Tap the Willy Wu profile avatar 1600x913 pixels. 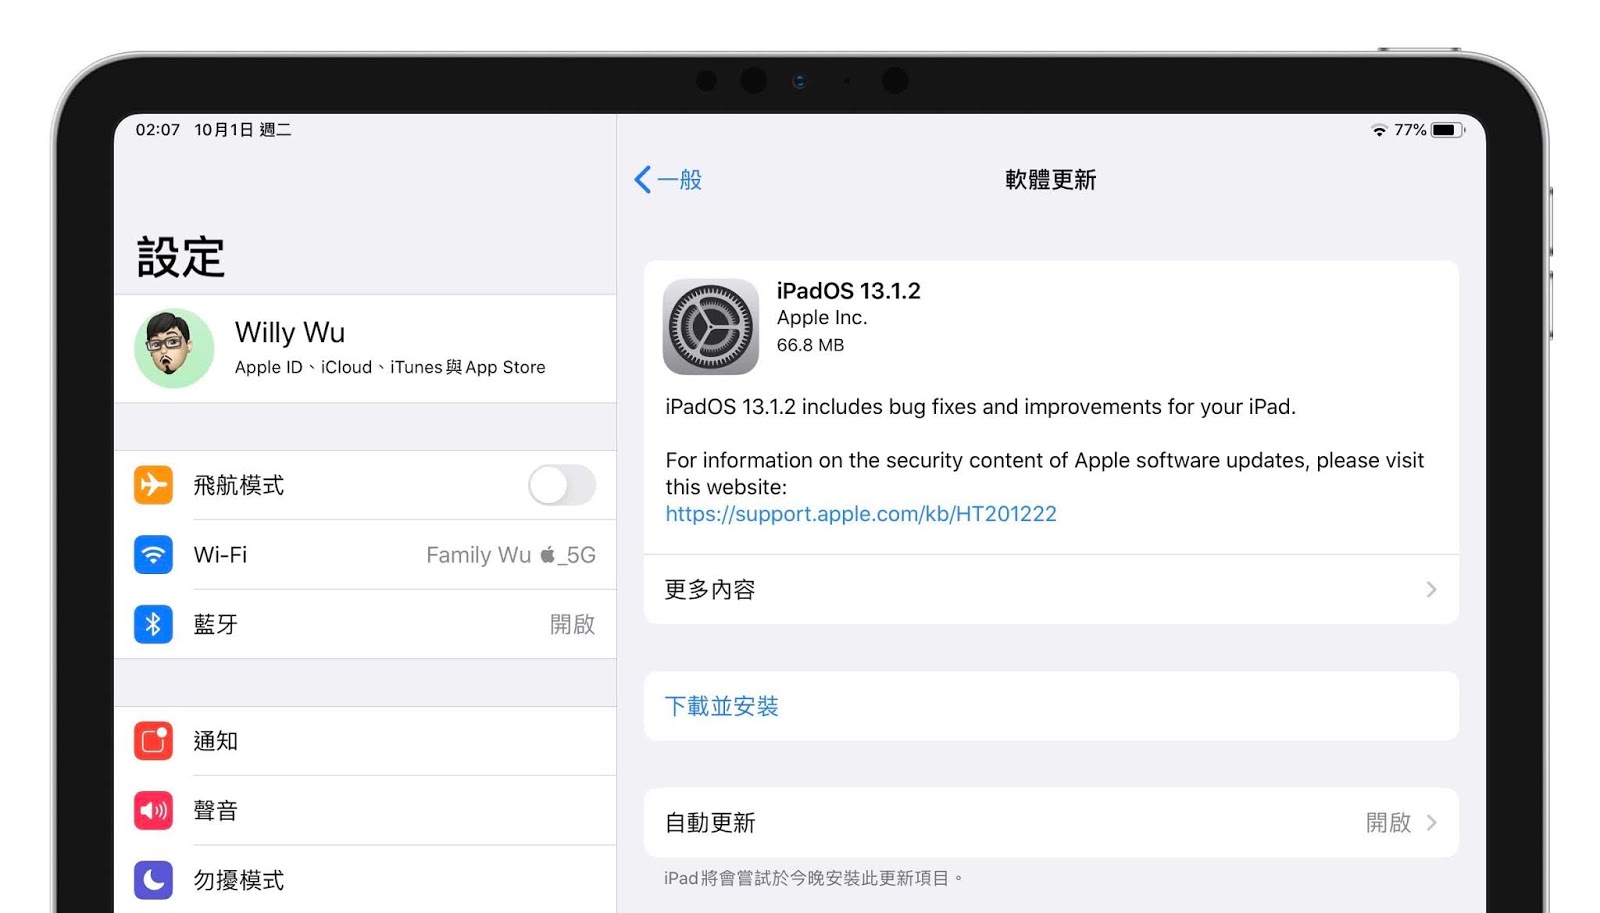[174, 348]
